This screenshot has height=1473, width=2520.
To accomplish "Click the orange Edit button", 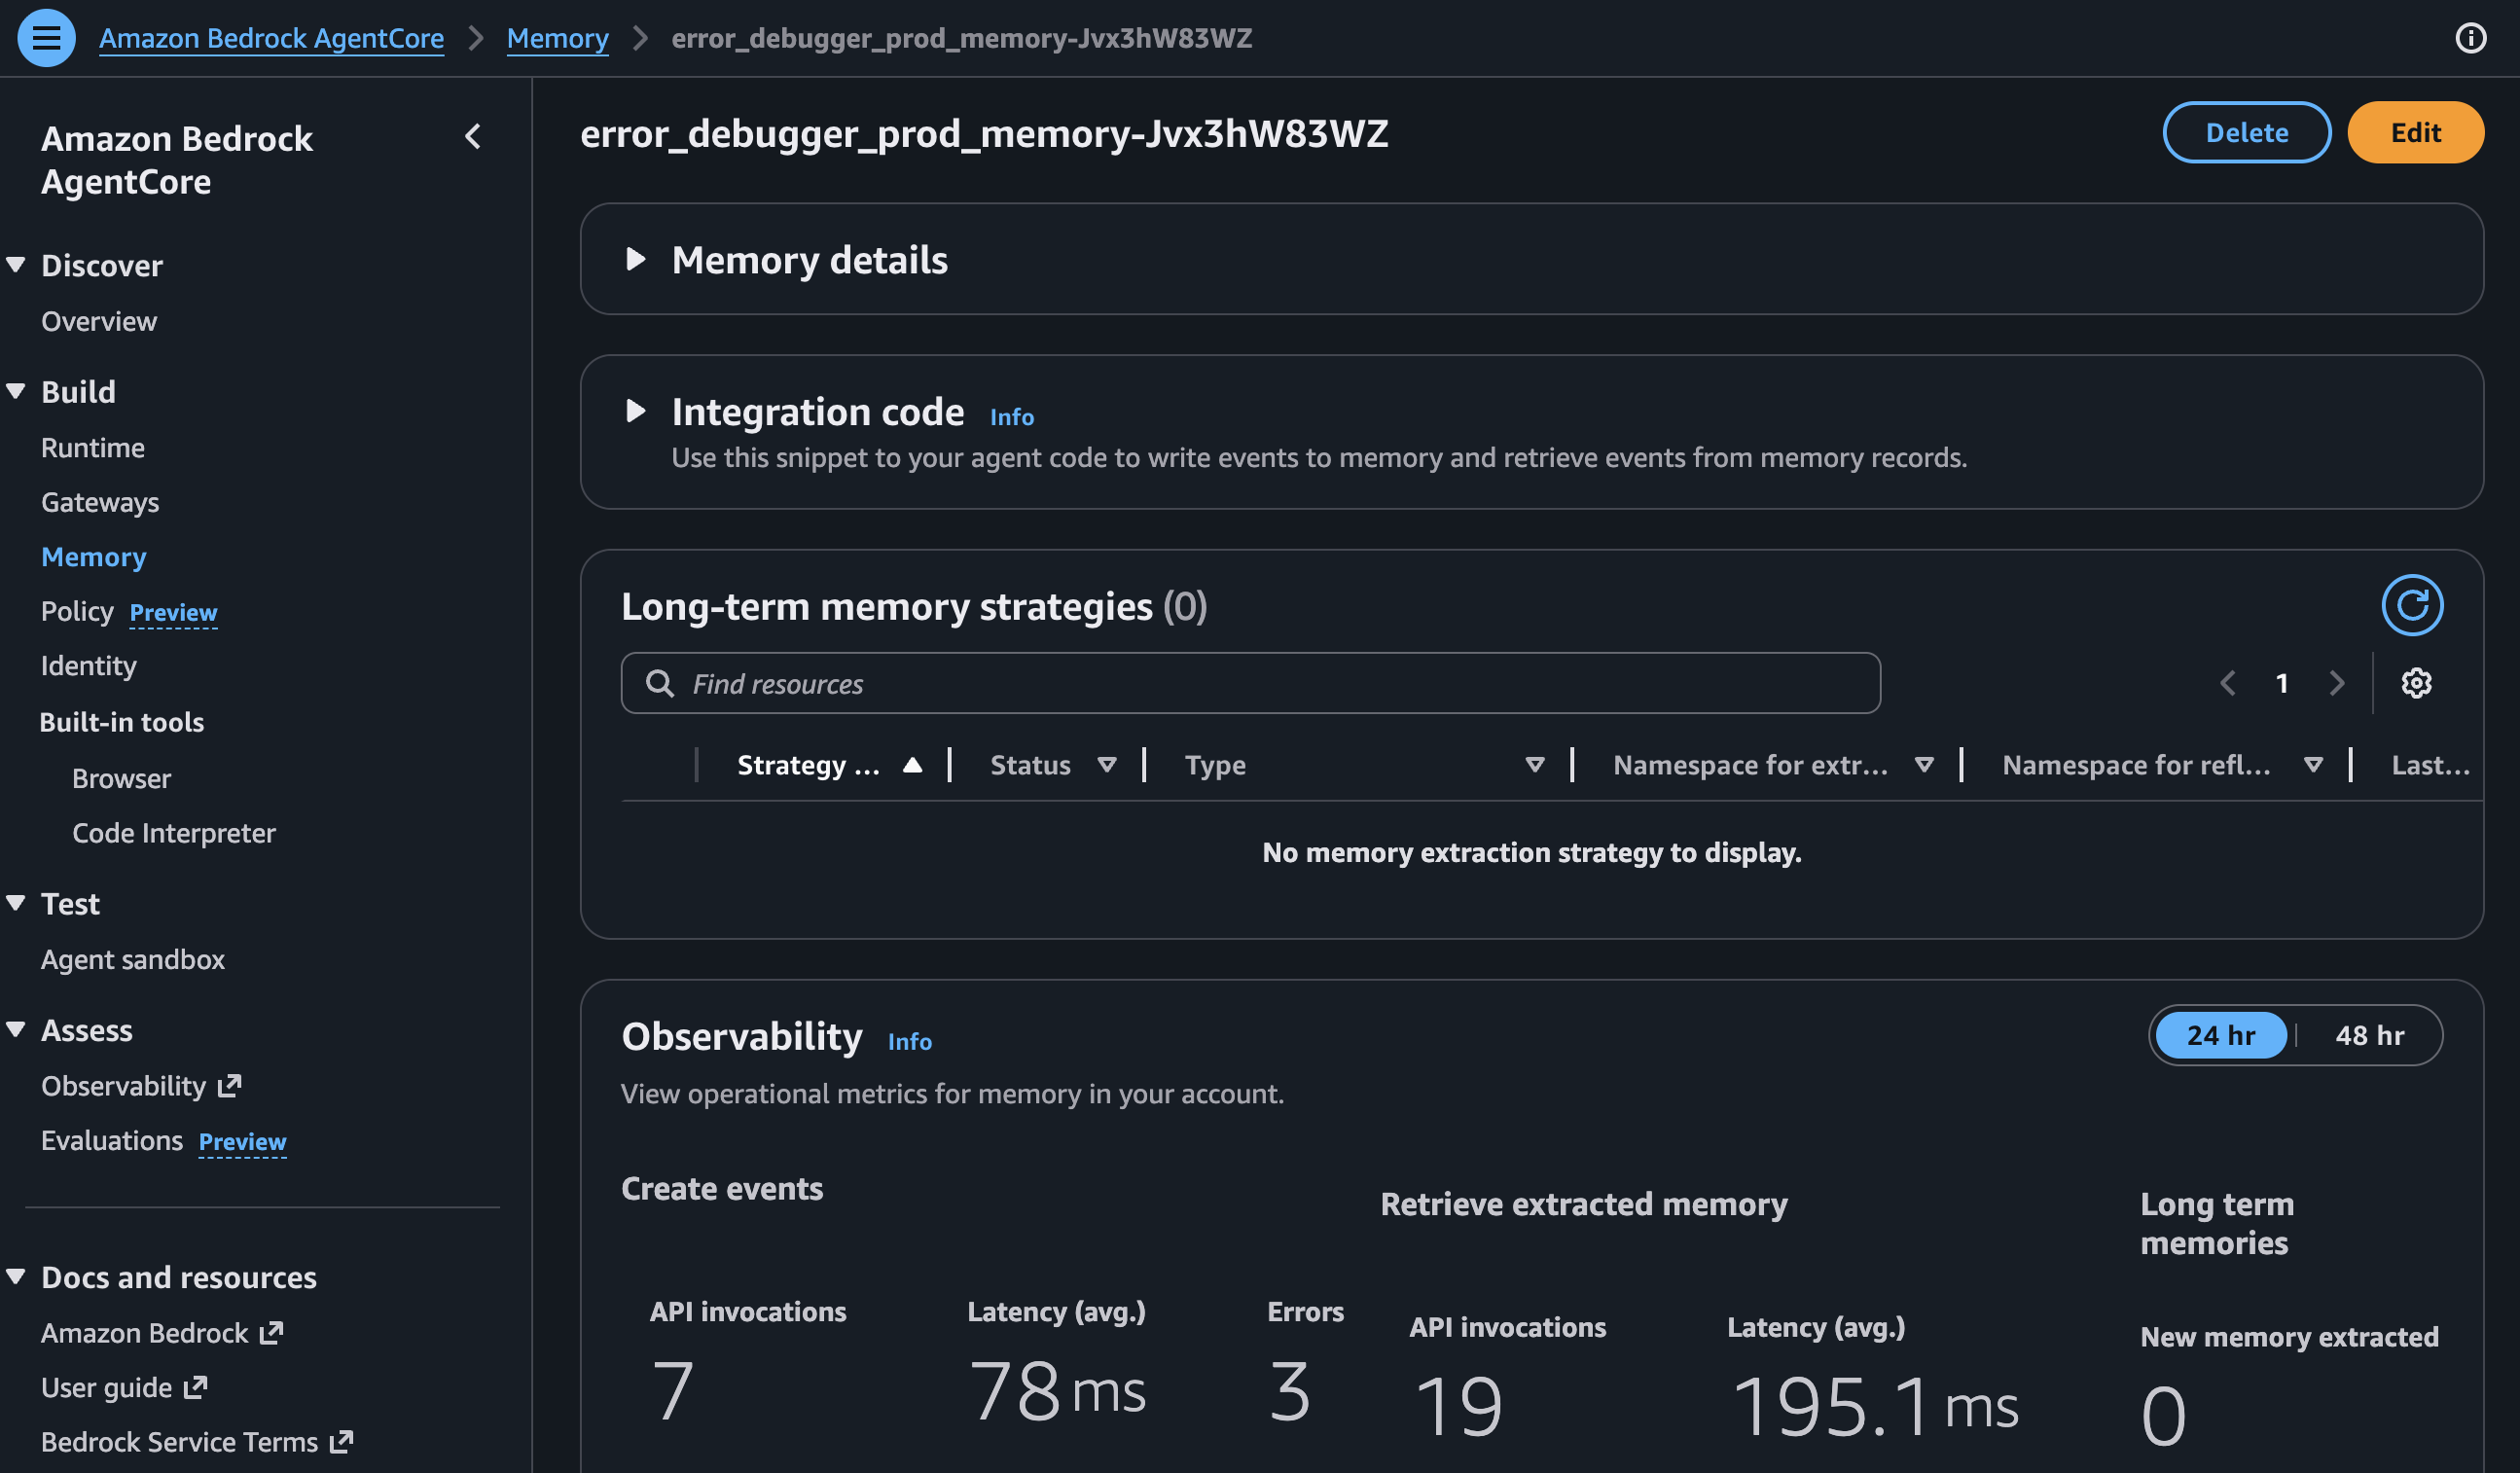I will click(2414, 133).
